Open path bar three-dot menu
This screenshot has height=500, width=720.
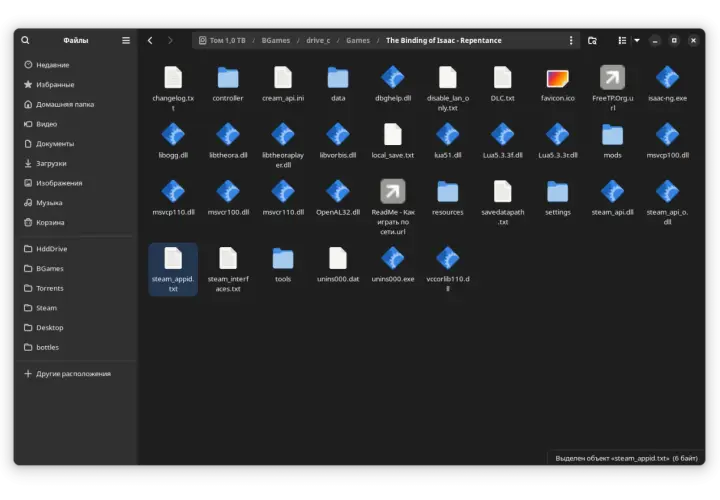pos(571,40)
